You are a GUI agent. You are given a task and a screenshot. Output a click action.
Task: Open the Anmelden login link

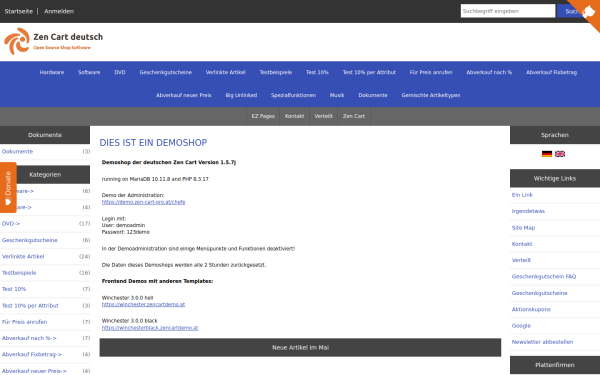(x=59, y=11)
